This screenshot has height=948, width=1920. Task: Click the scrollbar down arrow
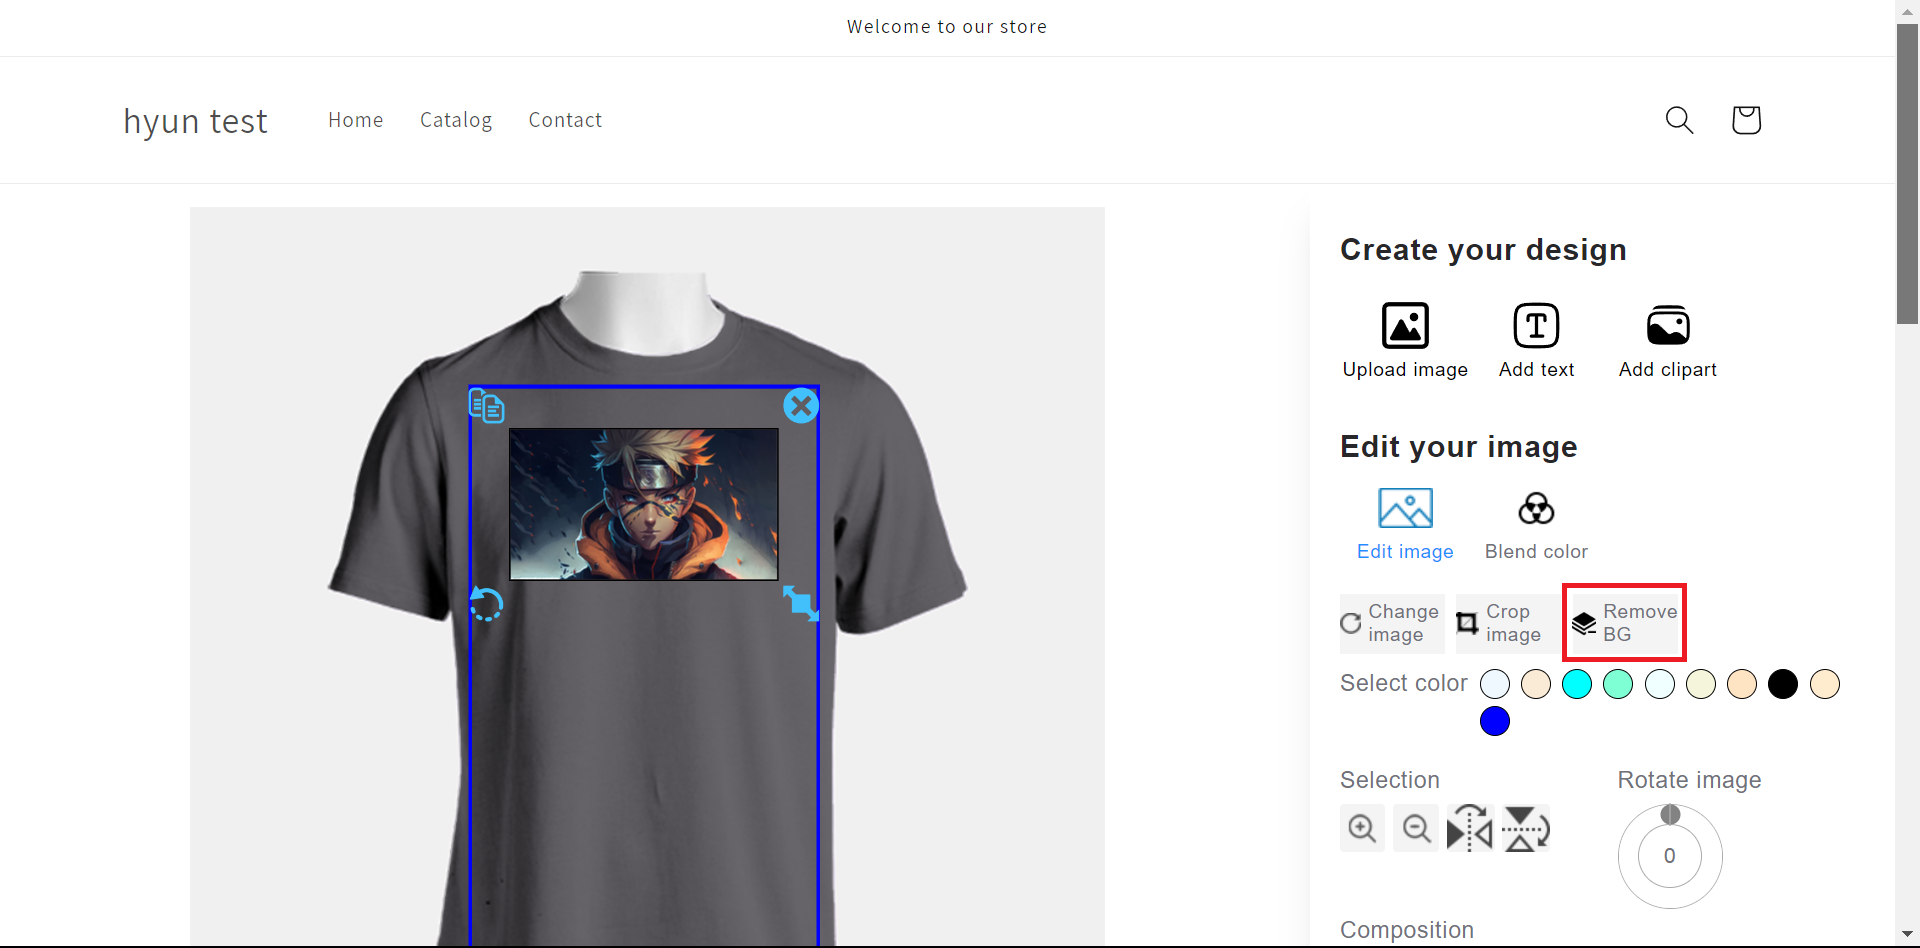pos(1908,935)
